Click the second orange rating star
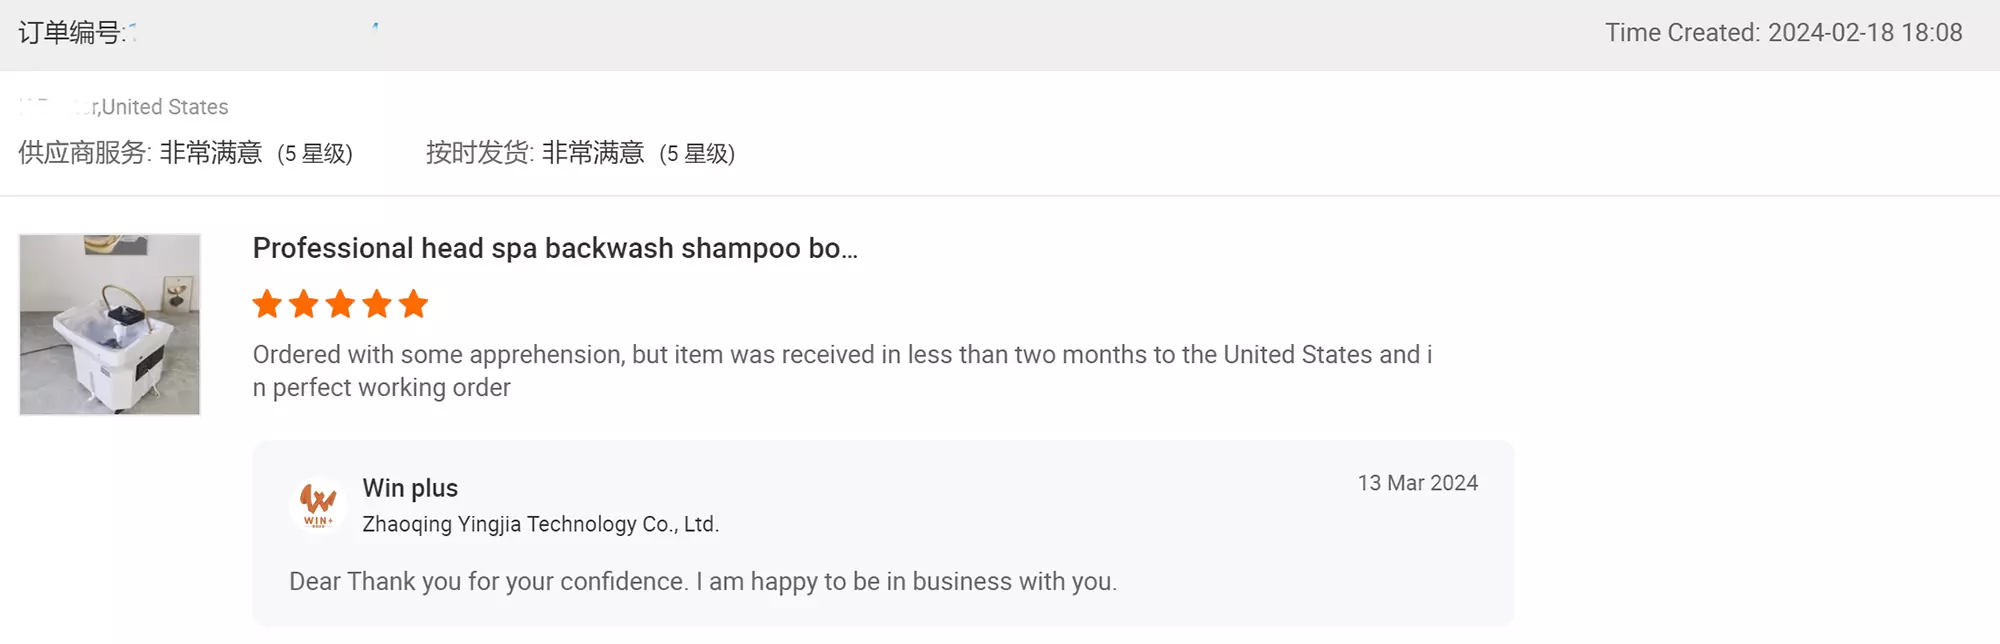Screen dimensions: 2000x644 (304, 304)
